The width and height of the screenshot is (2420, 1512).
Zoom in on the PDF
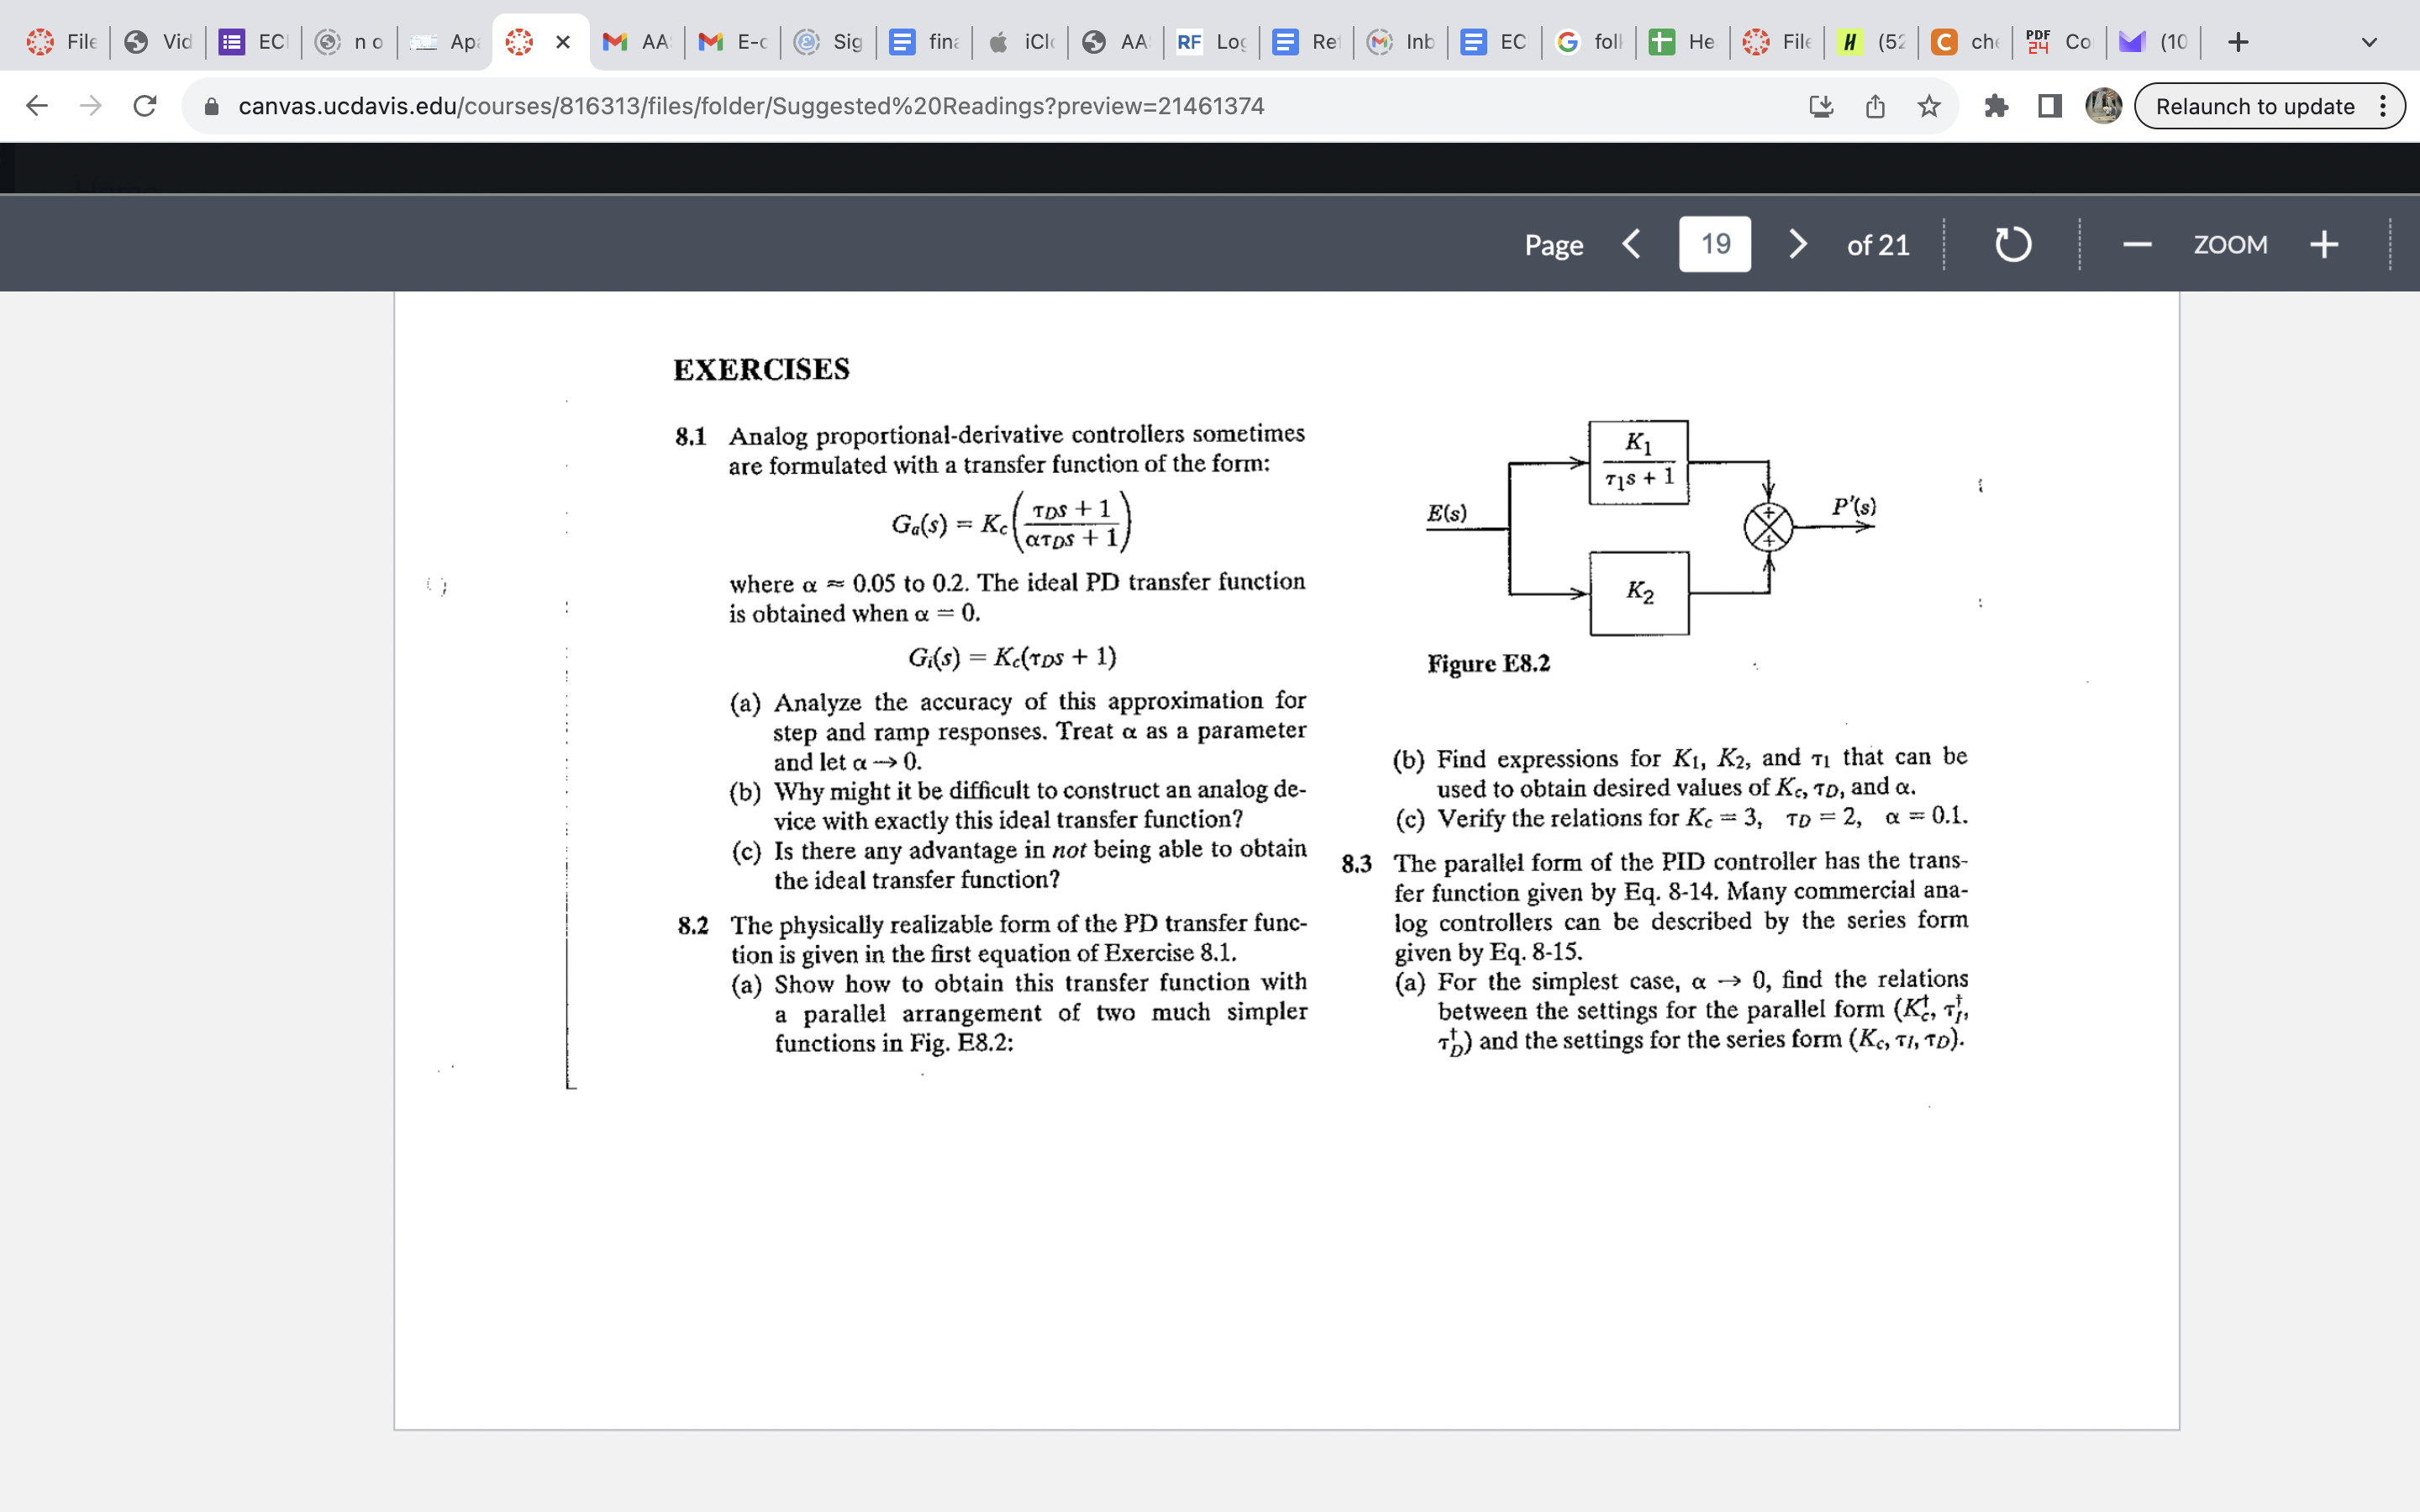pos(2325,243)
